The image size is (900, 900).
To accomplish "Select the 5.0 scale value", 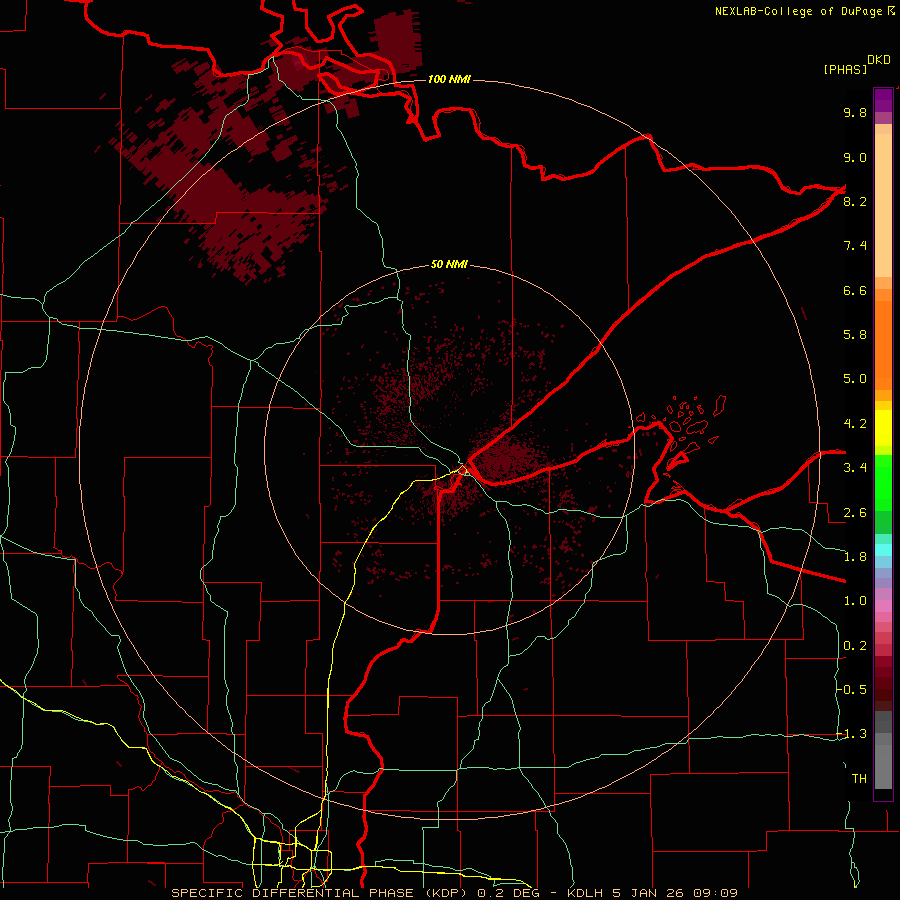I will (x=855, y=379).
